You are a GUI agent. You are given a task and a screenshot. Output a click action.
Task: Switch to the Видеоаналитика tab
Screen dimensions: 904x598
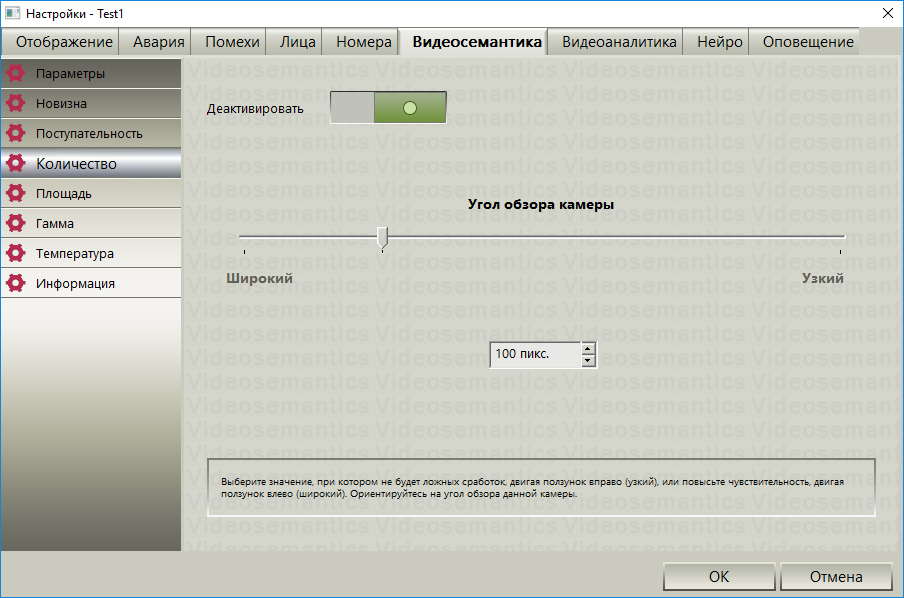coord(615,42)
